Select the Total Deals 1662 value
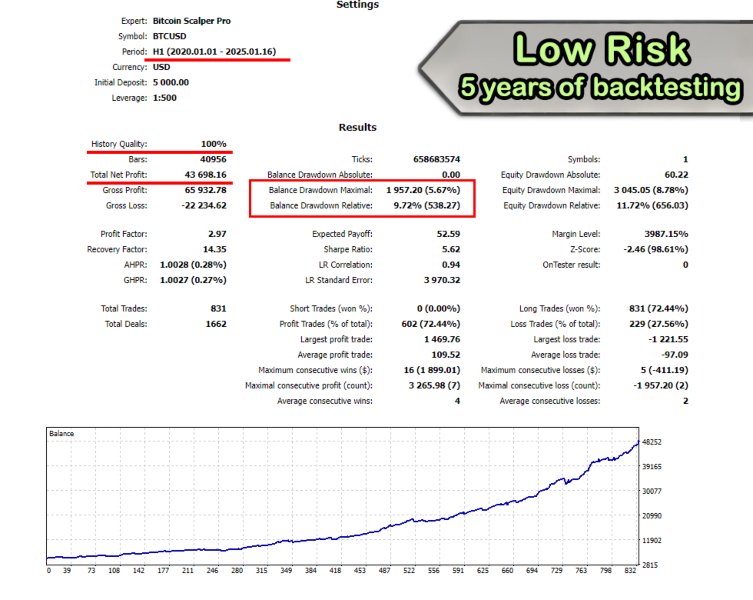753x600 pixels. click(x=216, y=324)
